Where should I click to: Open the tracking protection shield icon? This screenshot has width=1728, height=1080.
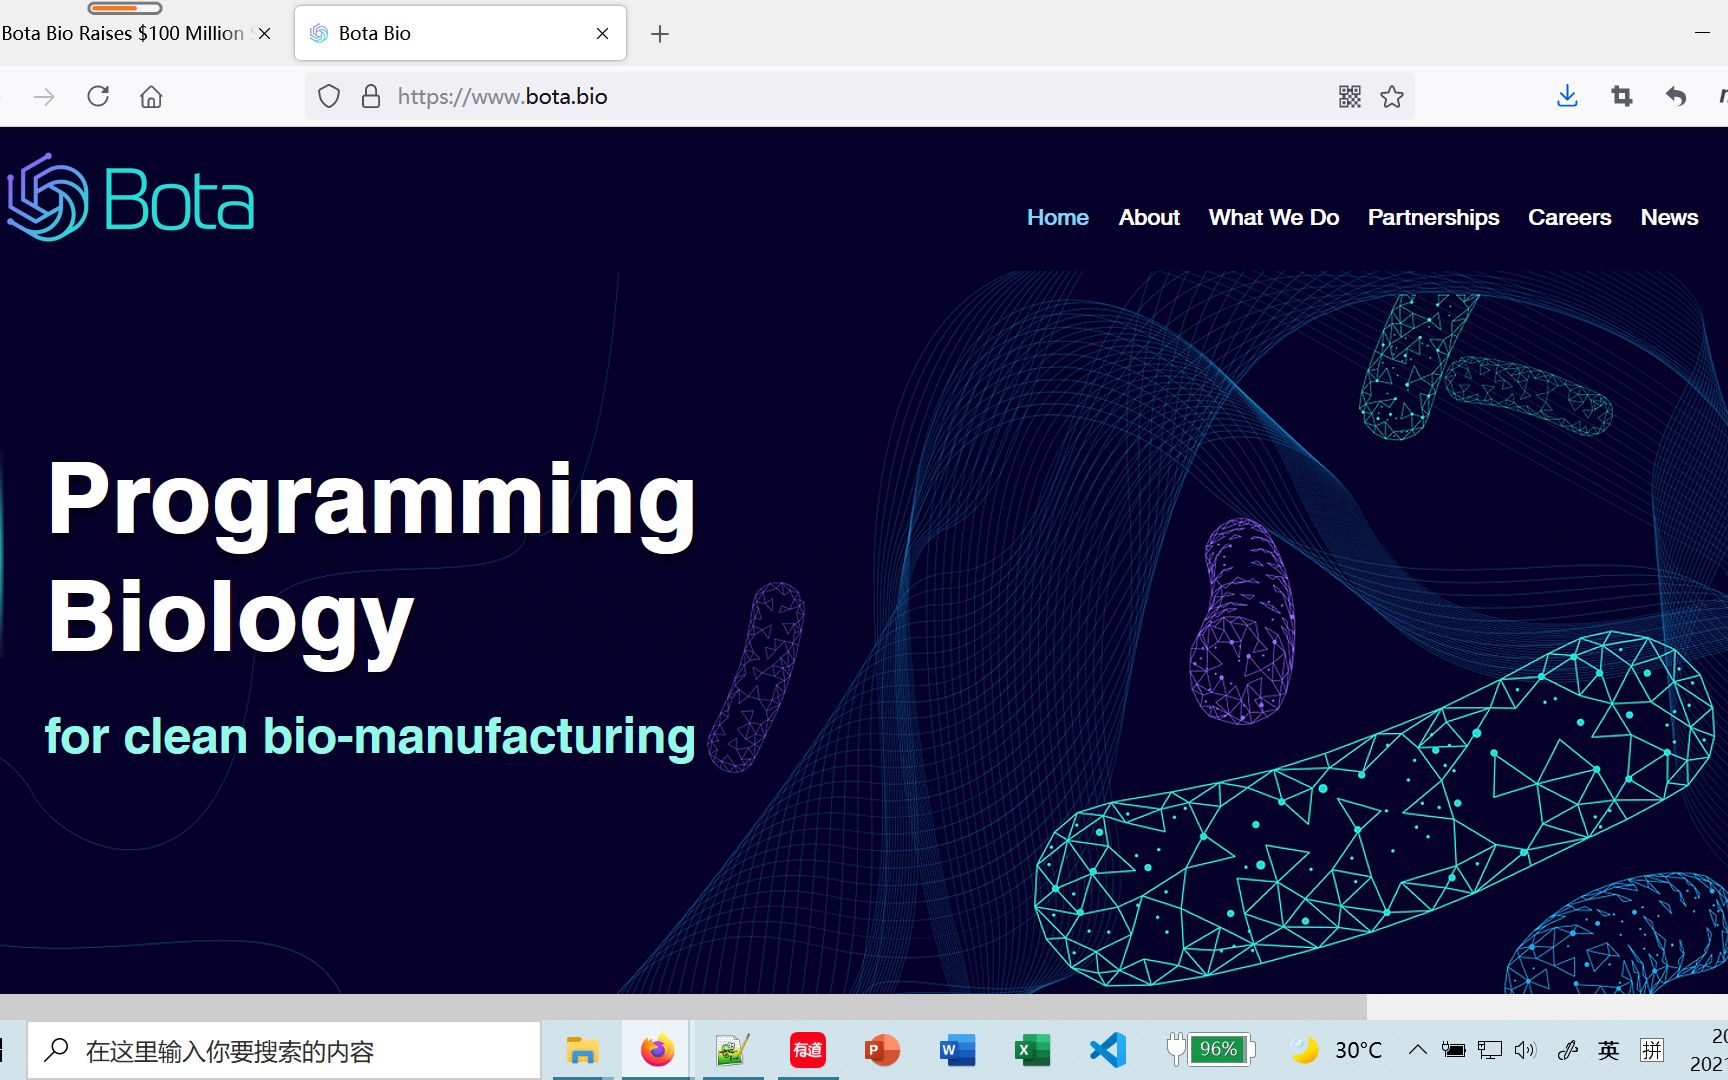click(329, 96)
